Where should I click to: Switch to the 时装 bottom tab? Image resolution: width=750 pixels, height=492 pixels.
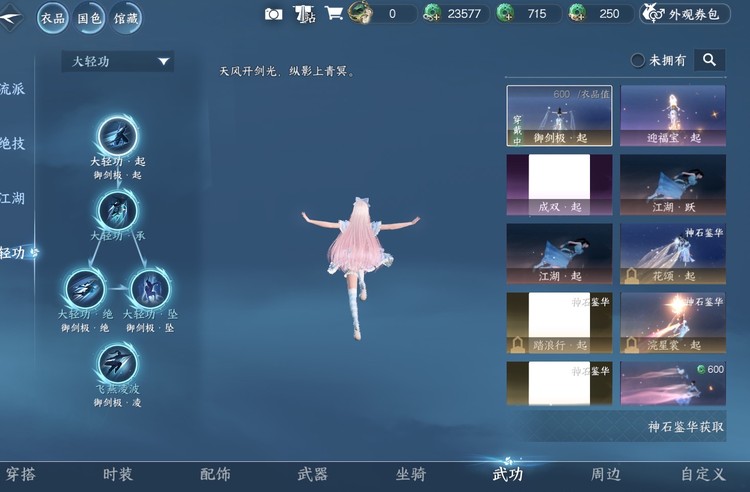118,474
